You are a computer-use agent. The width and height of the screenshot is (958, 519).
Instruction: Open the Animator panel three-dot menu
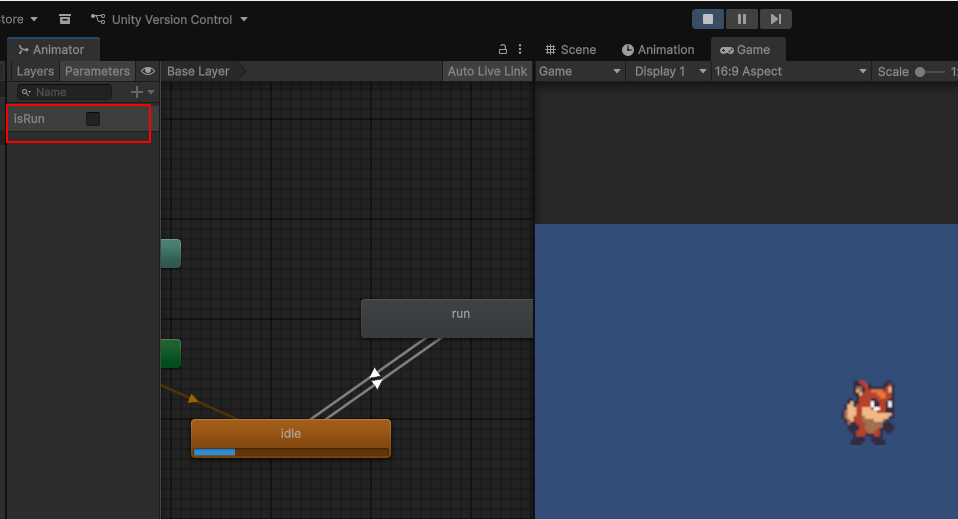(520, 49)
